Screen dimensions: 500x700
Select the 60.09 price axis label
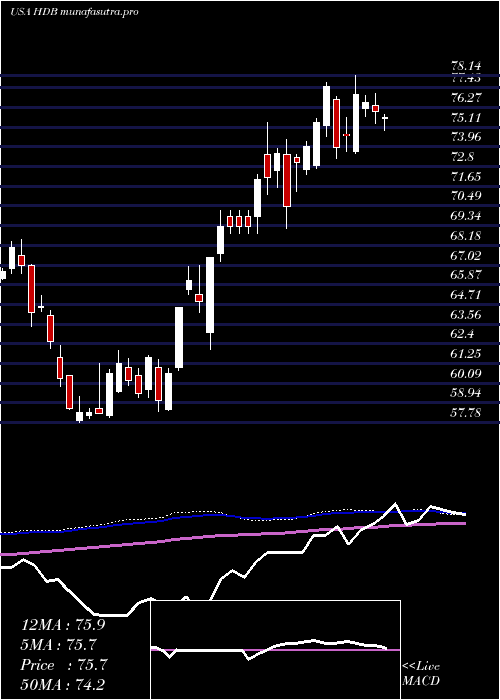click(467, 373)
